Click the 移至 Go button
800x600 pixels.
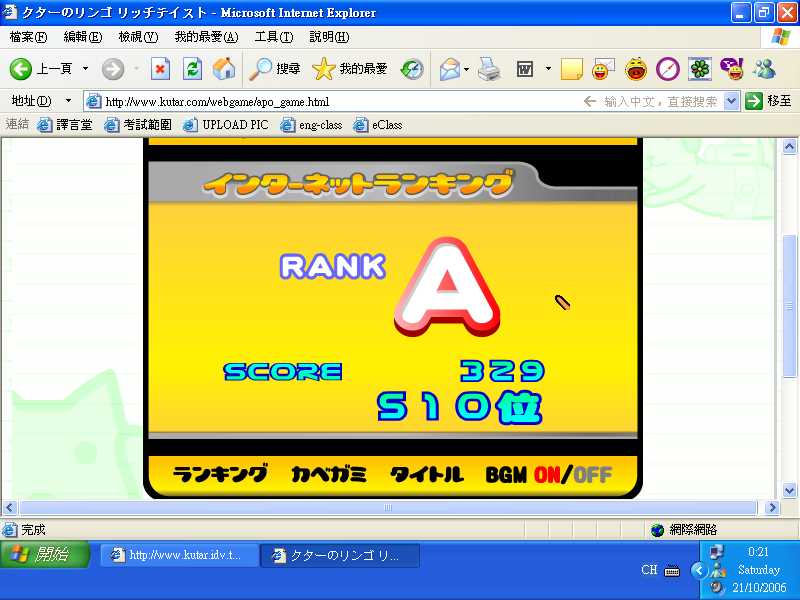point(769,101)
